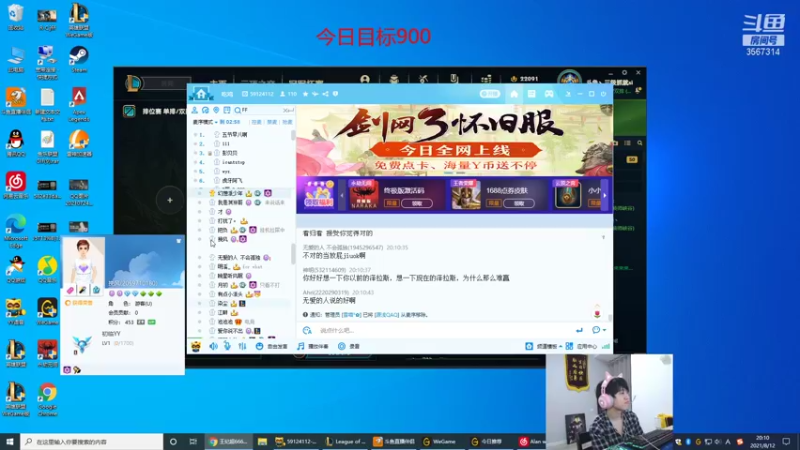Image resolution: width=800 pixels, height=450 pixels.
Task: Open Task View in the taskbar
Action: tap(193, 441)
